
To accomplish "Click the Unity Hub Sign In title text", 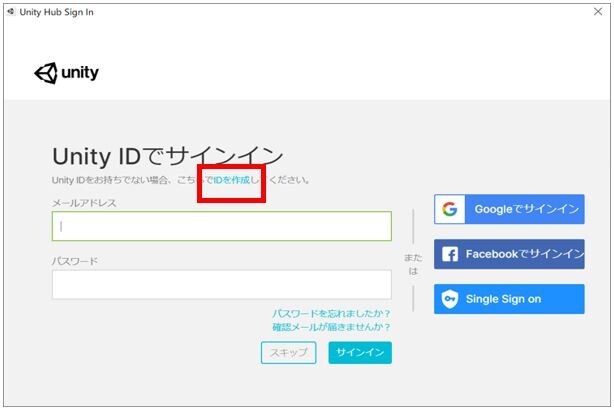I will tap(56, 12).
